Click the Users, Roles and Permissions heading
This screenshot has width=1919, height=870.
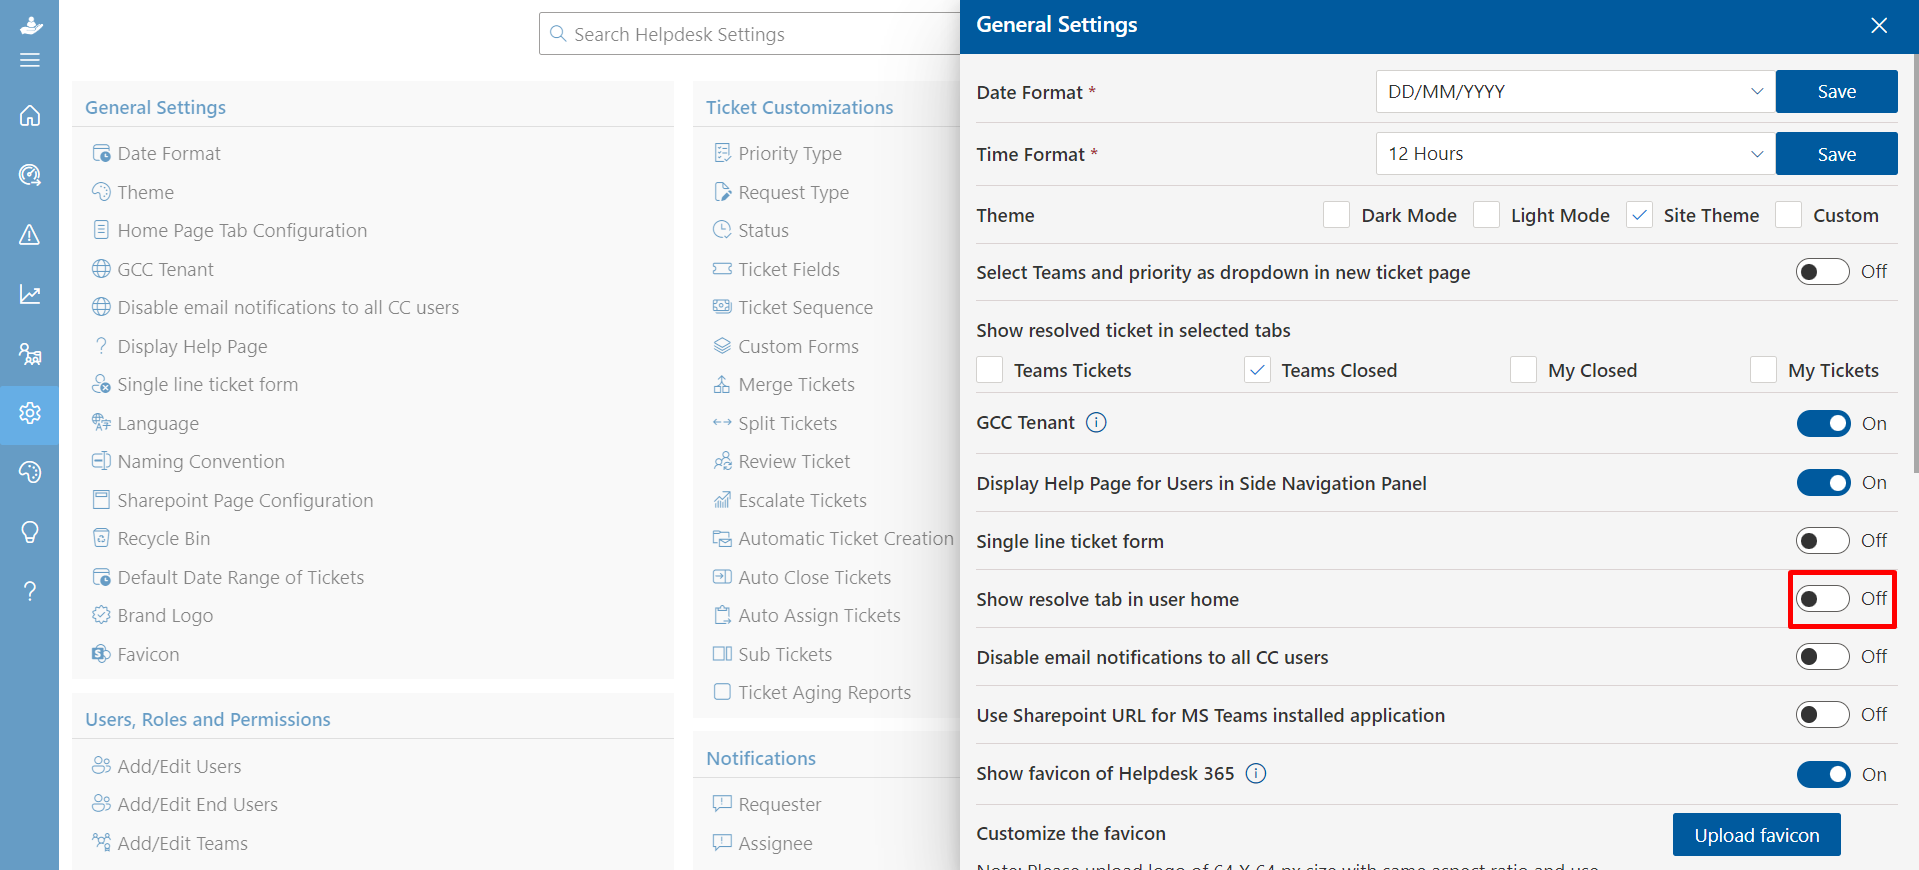(x=207, y=719)
